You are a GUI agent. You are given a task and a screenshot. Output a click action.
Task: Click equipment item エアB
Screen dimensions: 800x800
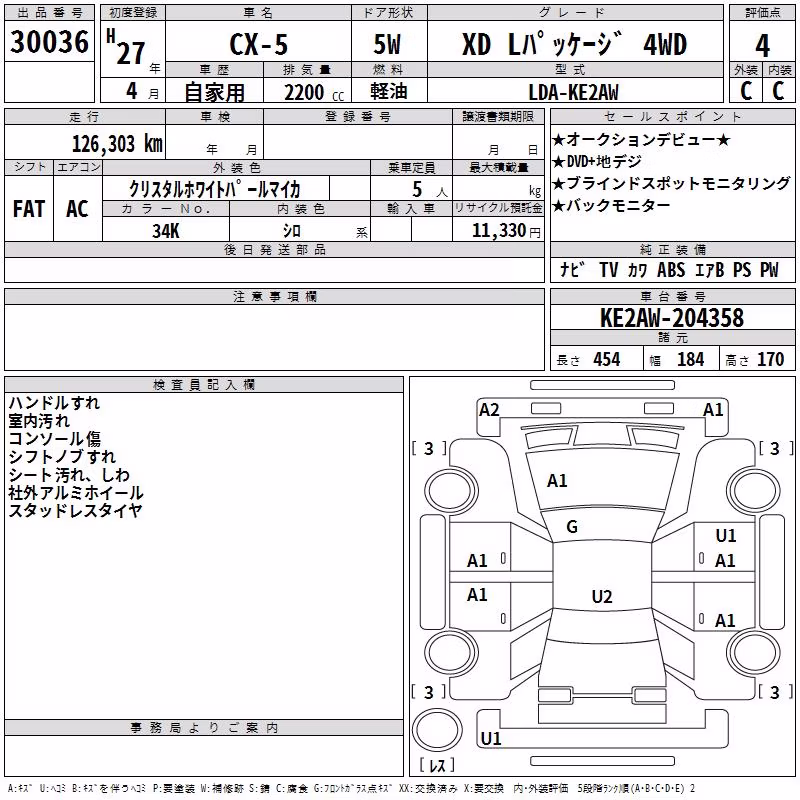(709, 270)
